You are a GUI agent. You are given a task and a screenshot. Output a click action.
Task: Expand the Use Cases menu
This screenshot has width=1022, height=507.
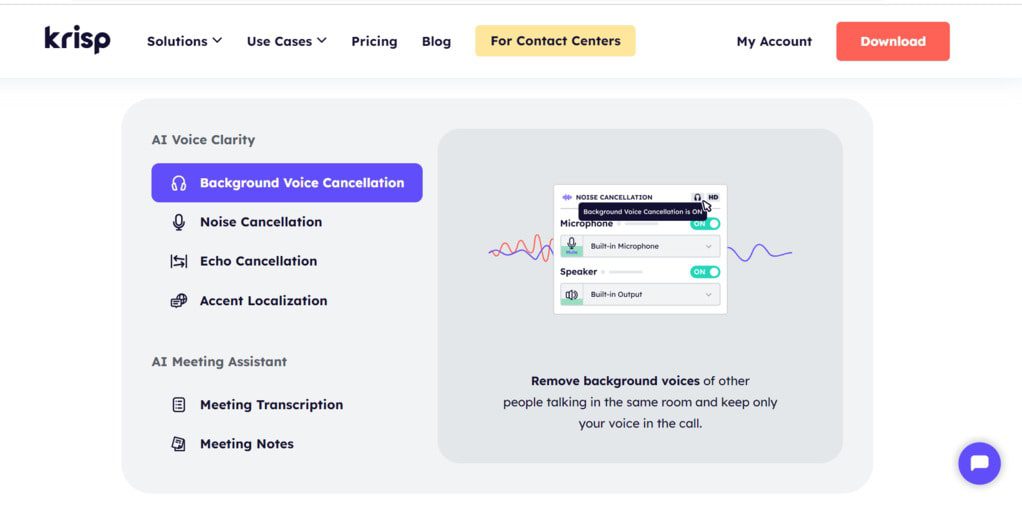coord(286,41)
